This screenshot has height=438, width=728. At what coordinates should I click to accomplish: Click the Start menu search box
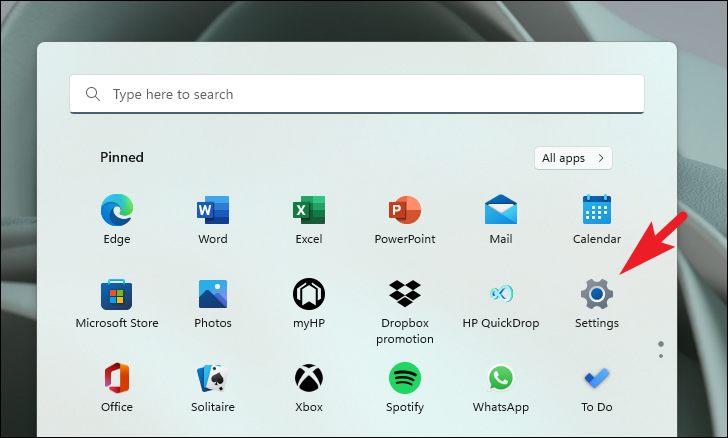(357, 94)
